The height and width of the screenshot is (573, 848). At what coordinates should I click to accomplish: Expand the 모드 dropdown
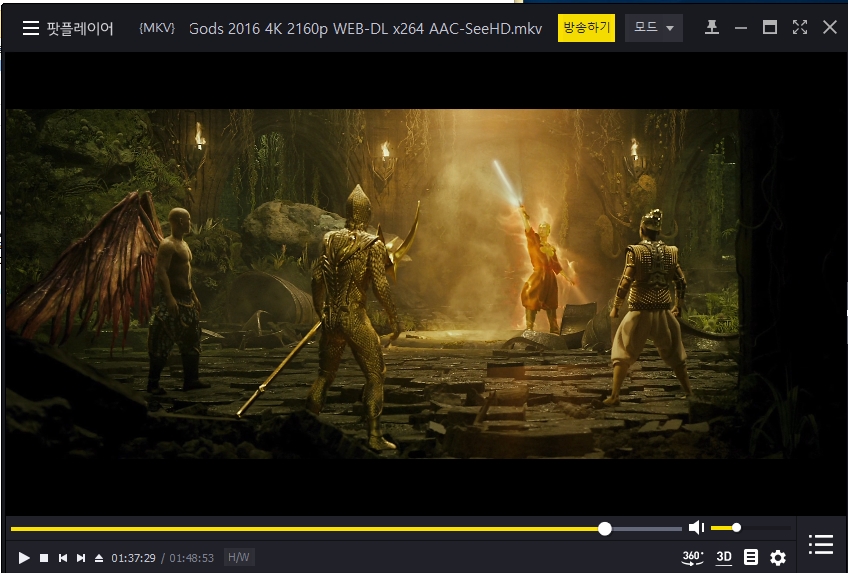coord(654,28)
